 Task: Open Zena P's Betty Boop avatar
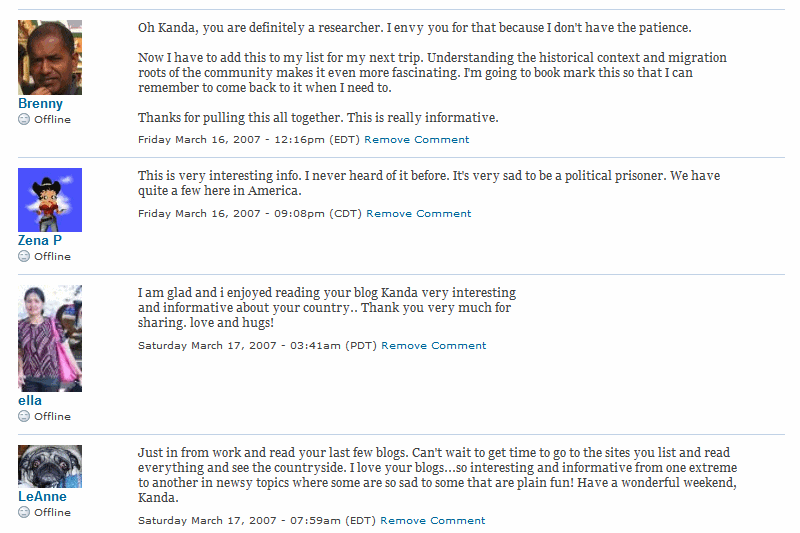[50, 200]
